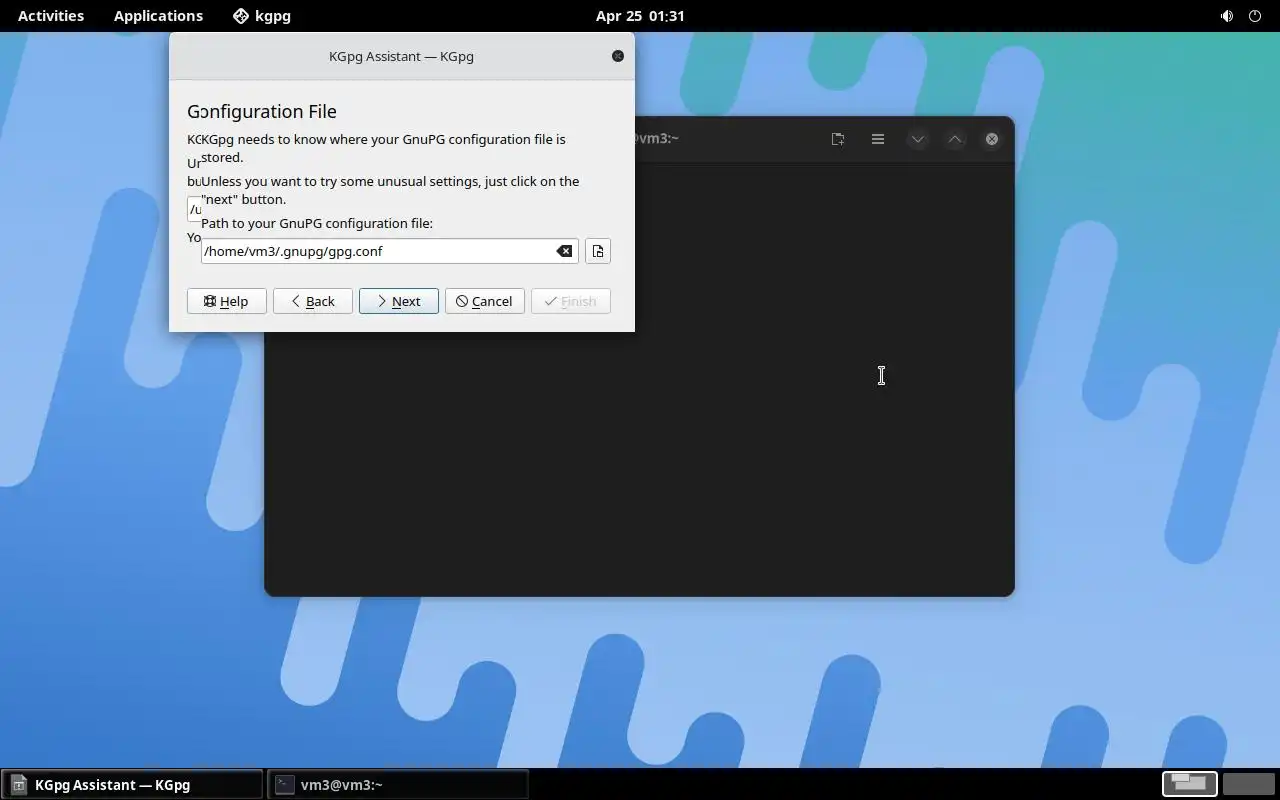Viewport: 1280px width, 800px height.
Task: Minimize the terminal with down chevron
Action: 917,139
